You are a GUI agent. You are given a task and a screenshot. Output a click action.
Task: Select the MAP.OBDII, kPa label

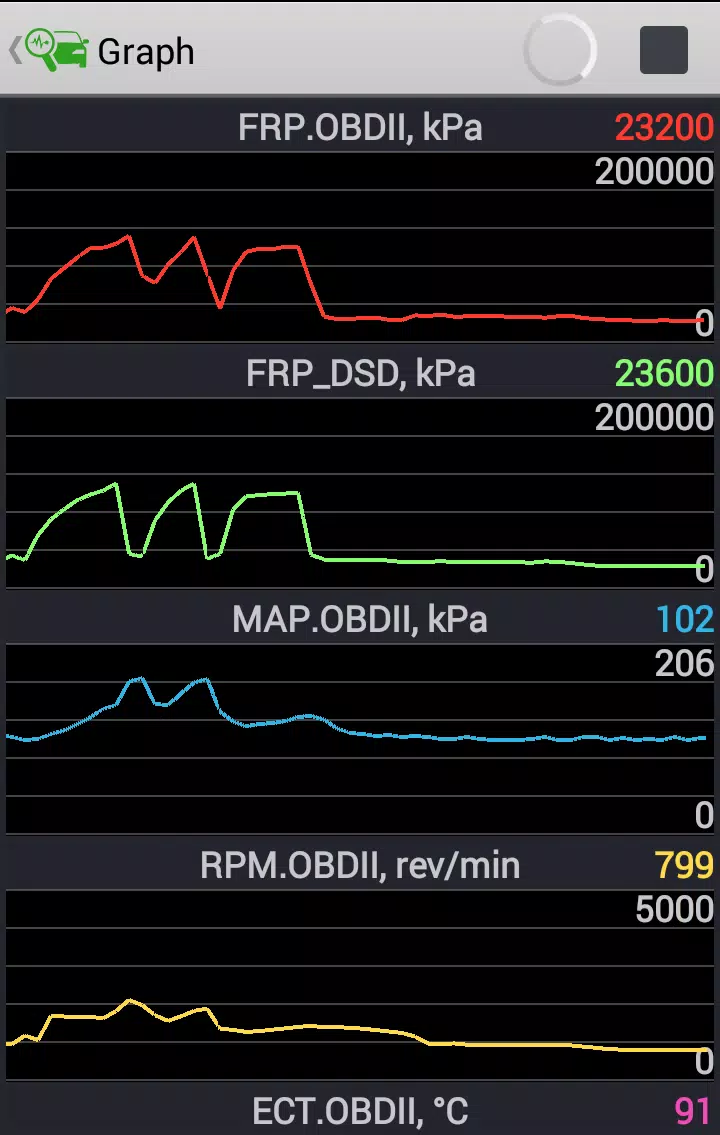(360, 620)
